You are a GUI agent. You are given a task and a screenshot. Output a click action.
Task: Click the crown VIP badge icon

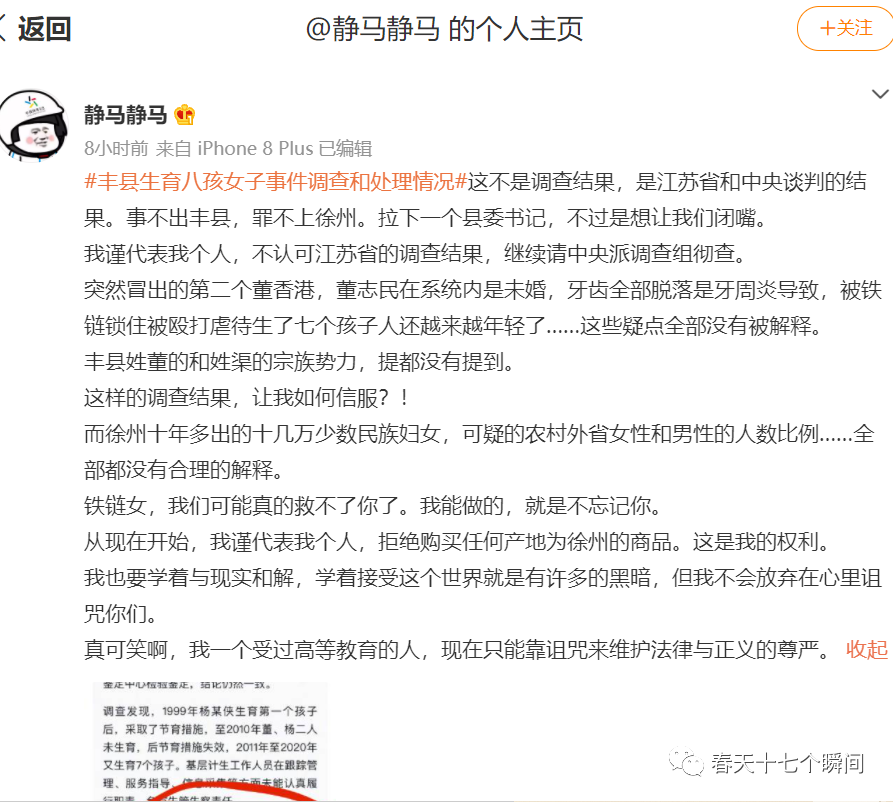[185, 115]
